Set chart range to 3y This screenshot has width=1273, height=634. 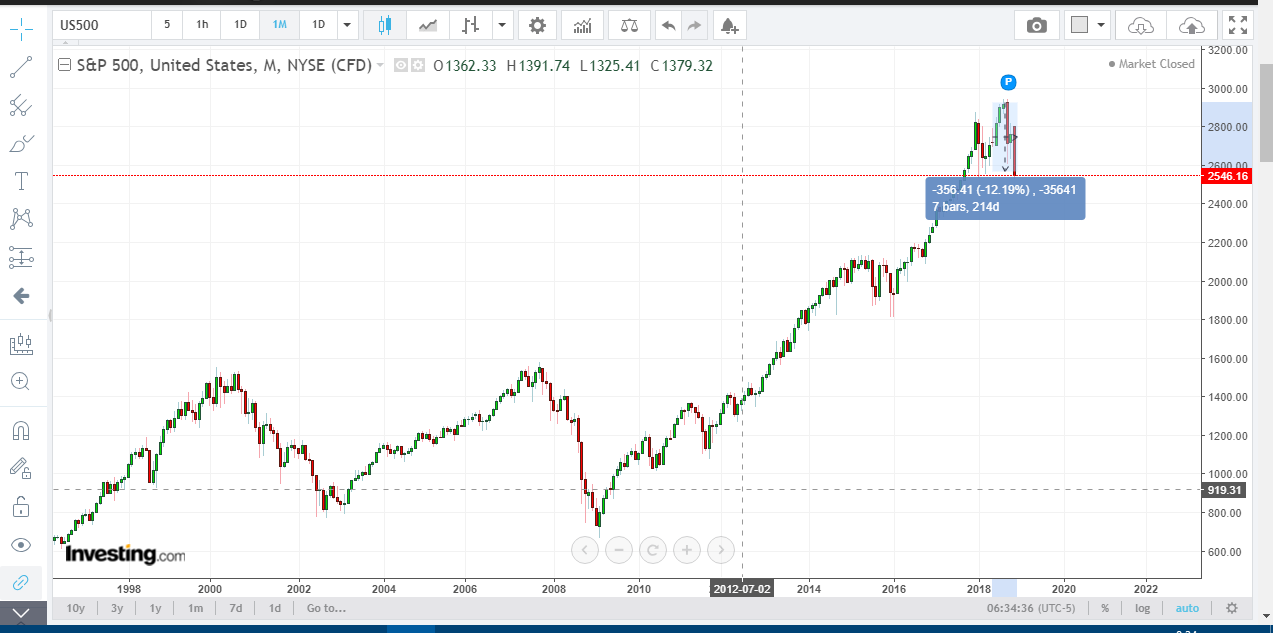117,608
